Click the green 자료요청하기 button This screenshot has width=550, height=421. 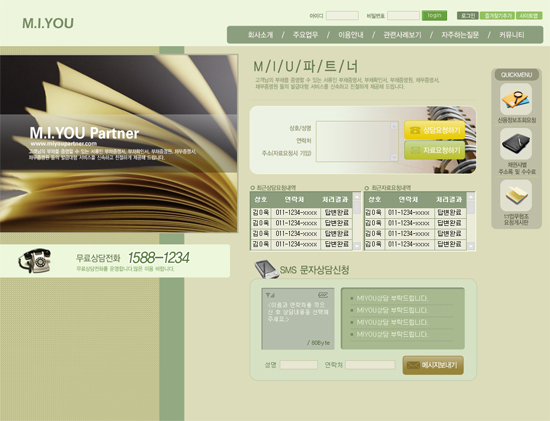[x=435, y=150]
